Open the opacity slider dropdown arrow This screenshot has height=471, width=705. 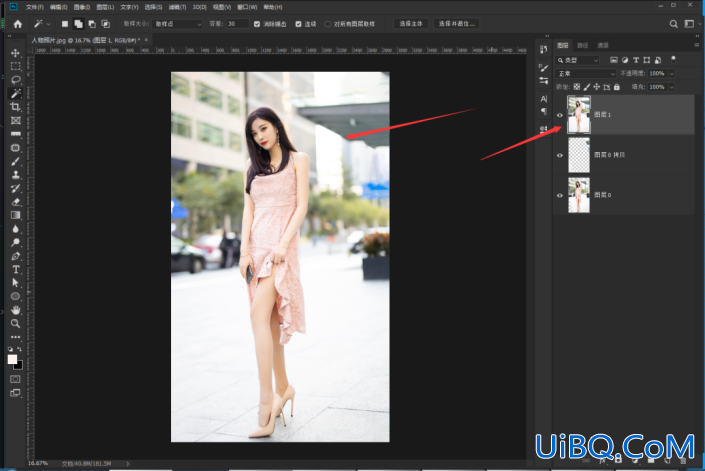click(x=672, y=73)
